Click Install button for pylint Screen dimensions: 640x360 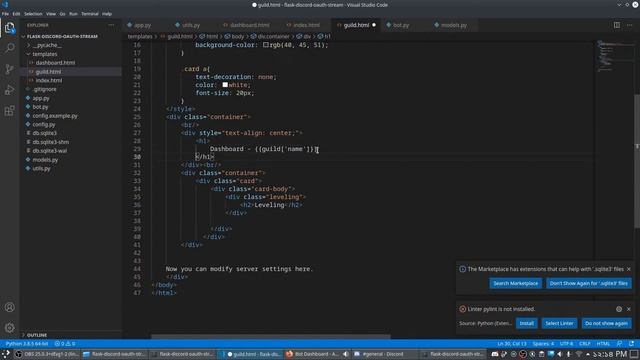(527, 323)
